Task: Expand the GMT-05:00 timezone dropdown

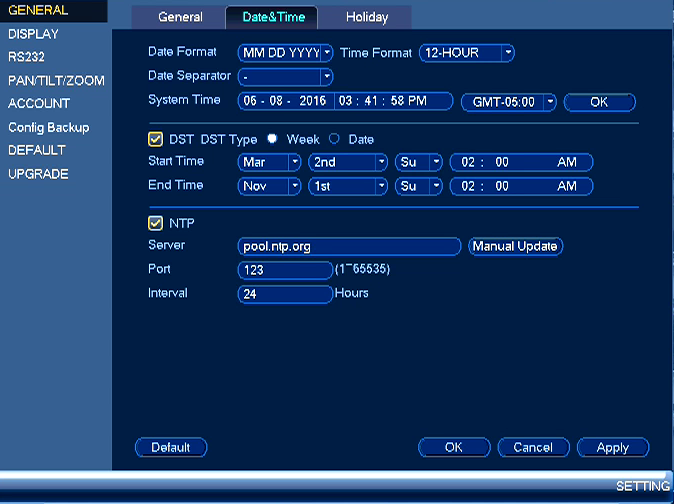Action: 508,102
